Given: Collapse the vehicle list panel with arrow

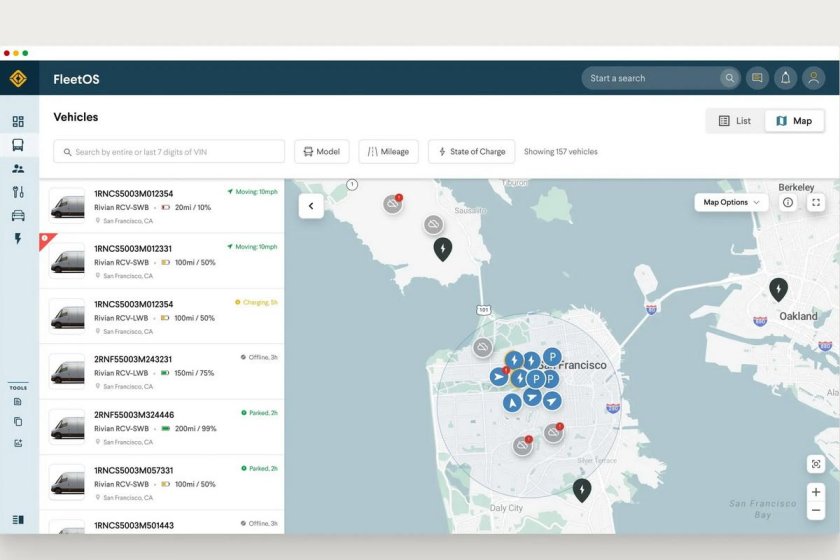Looking at the screenshot, I should click(x=311, y=206).
